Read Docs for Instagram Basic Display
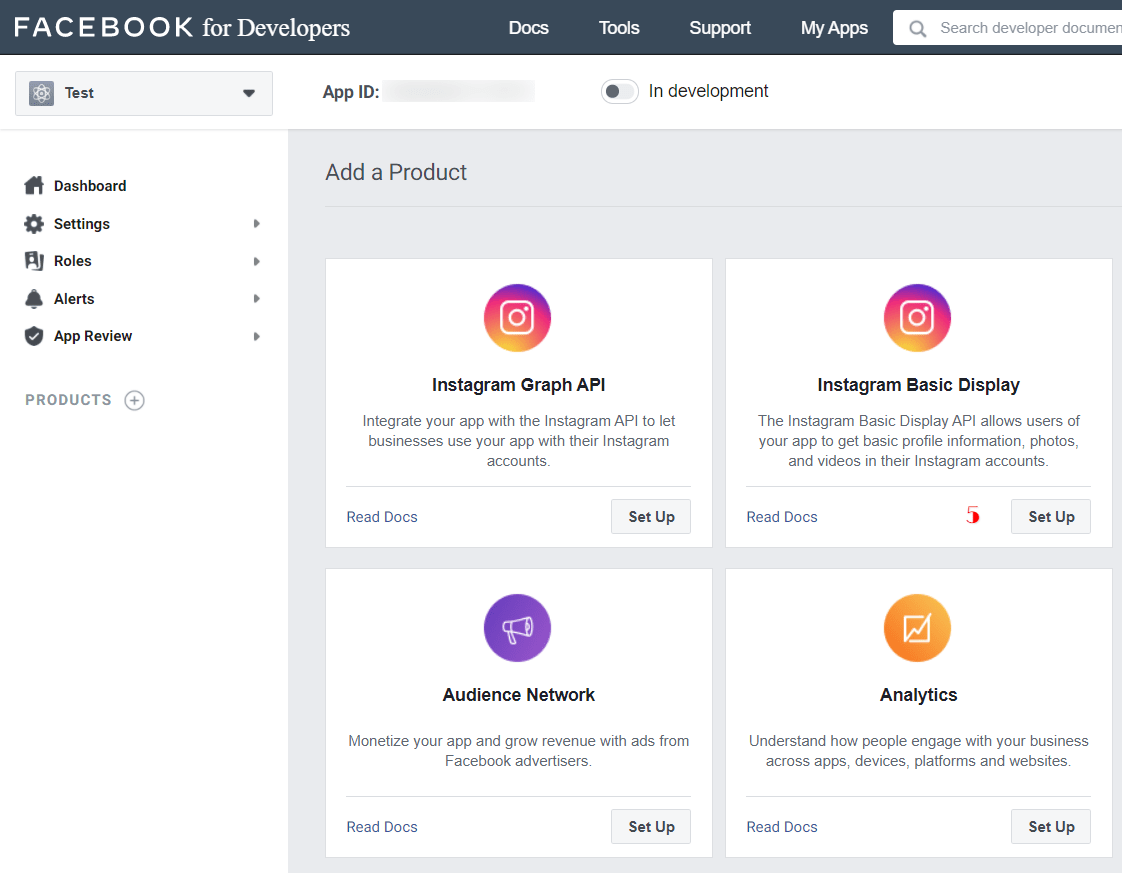Screen dimensions: 1122x873 (782, 517)
